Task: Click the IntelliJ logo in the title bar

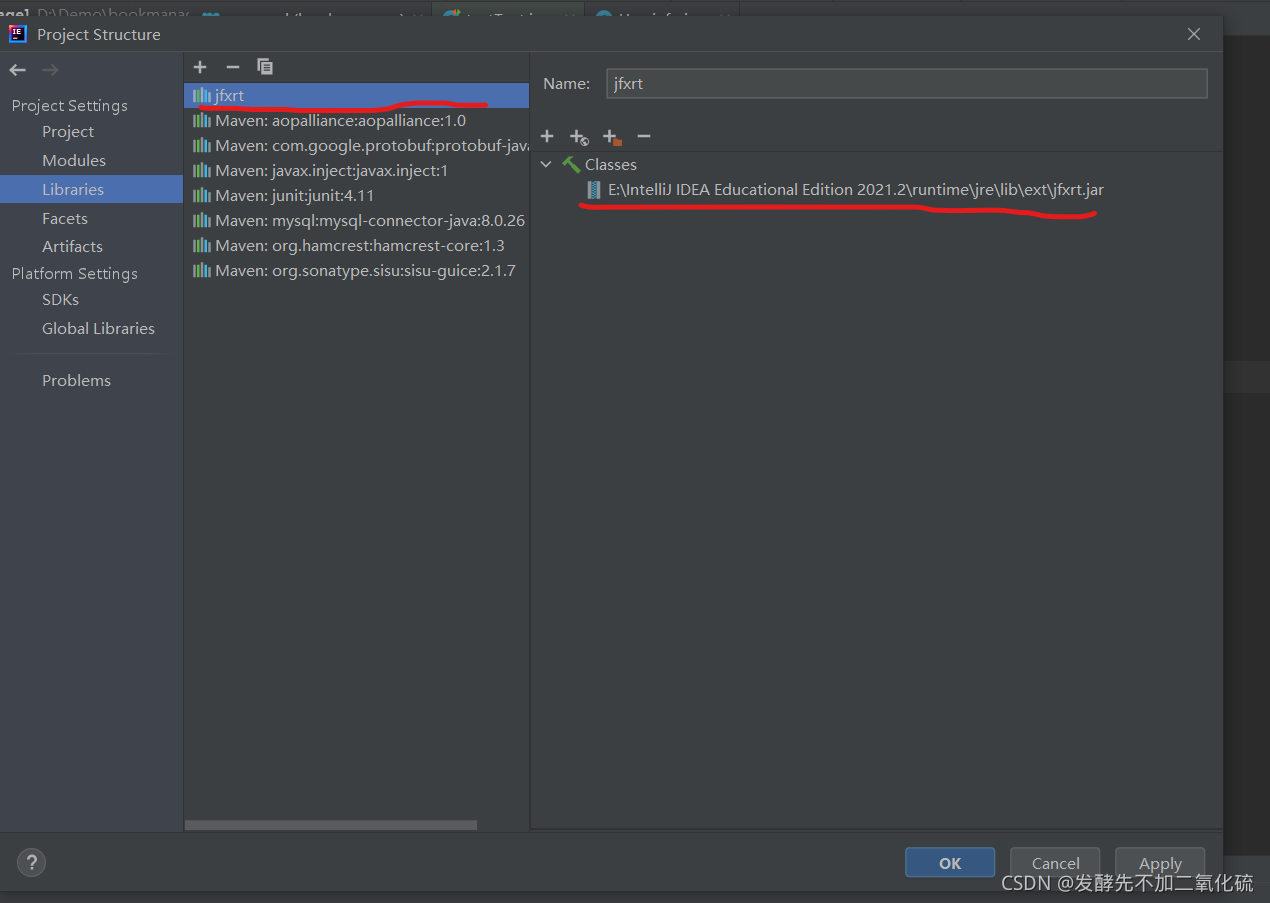Action: click(x=18, y=33)
